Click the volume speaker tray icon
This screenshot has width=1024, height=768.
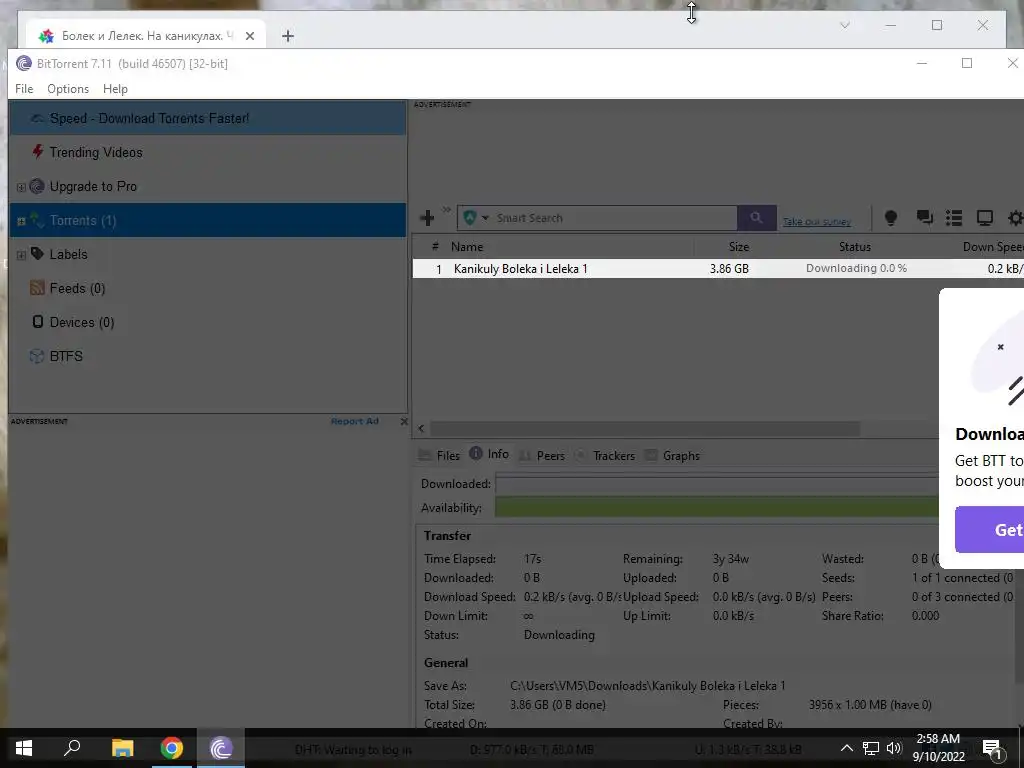click(894, 748)
